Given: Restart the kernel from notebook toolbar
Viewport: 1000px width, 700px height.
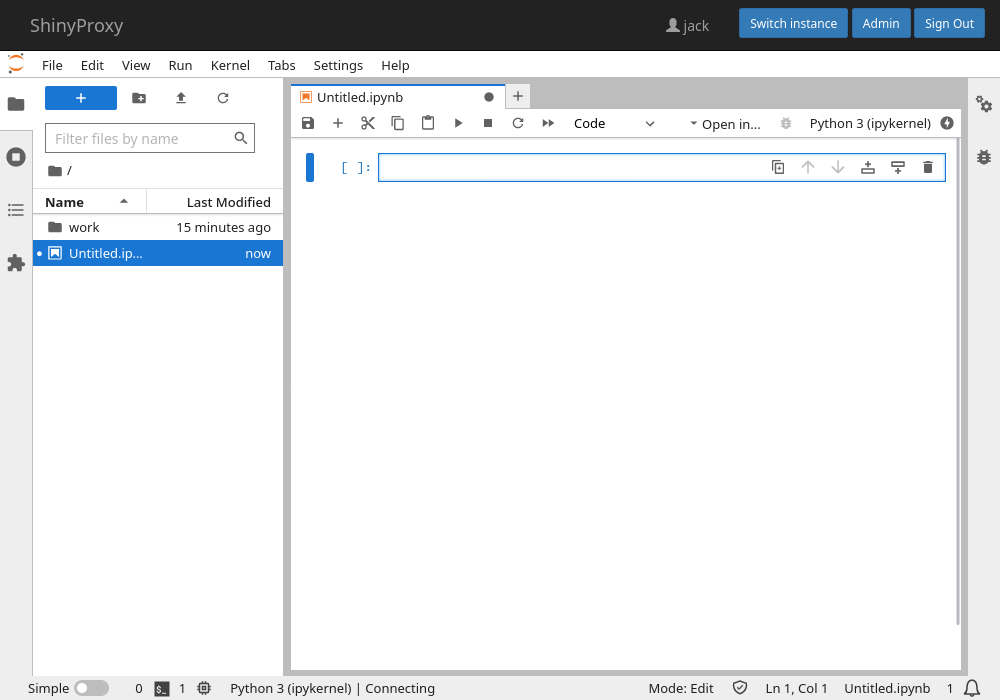Looking at the screenshot, I should [x=518, y=123].
